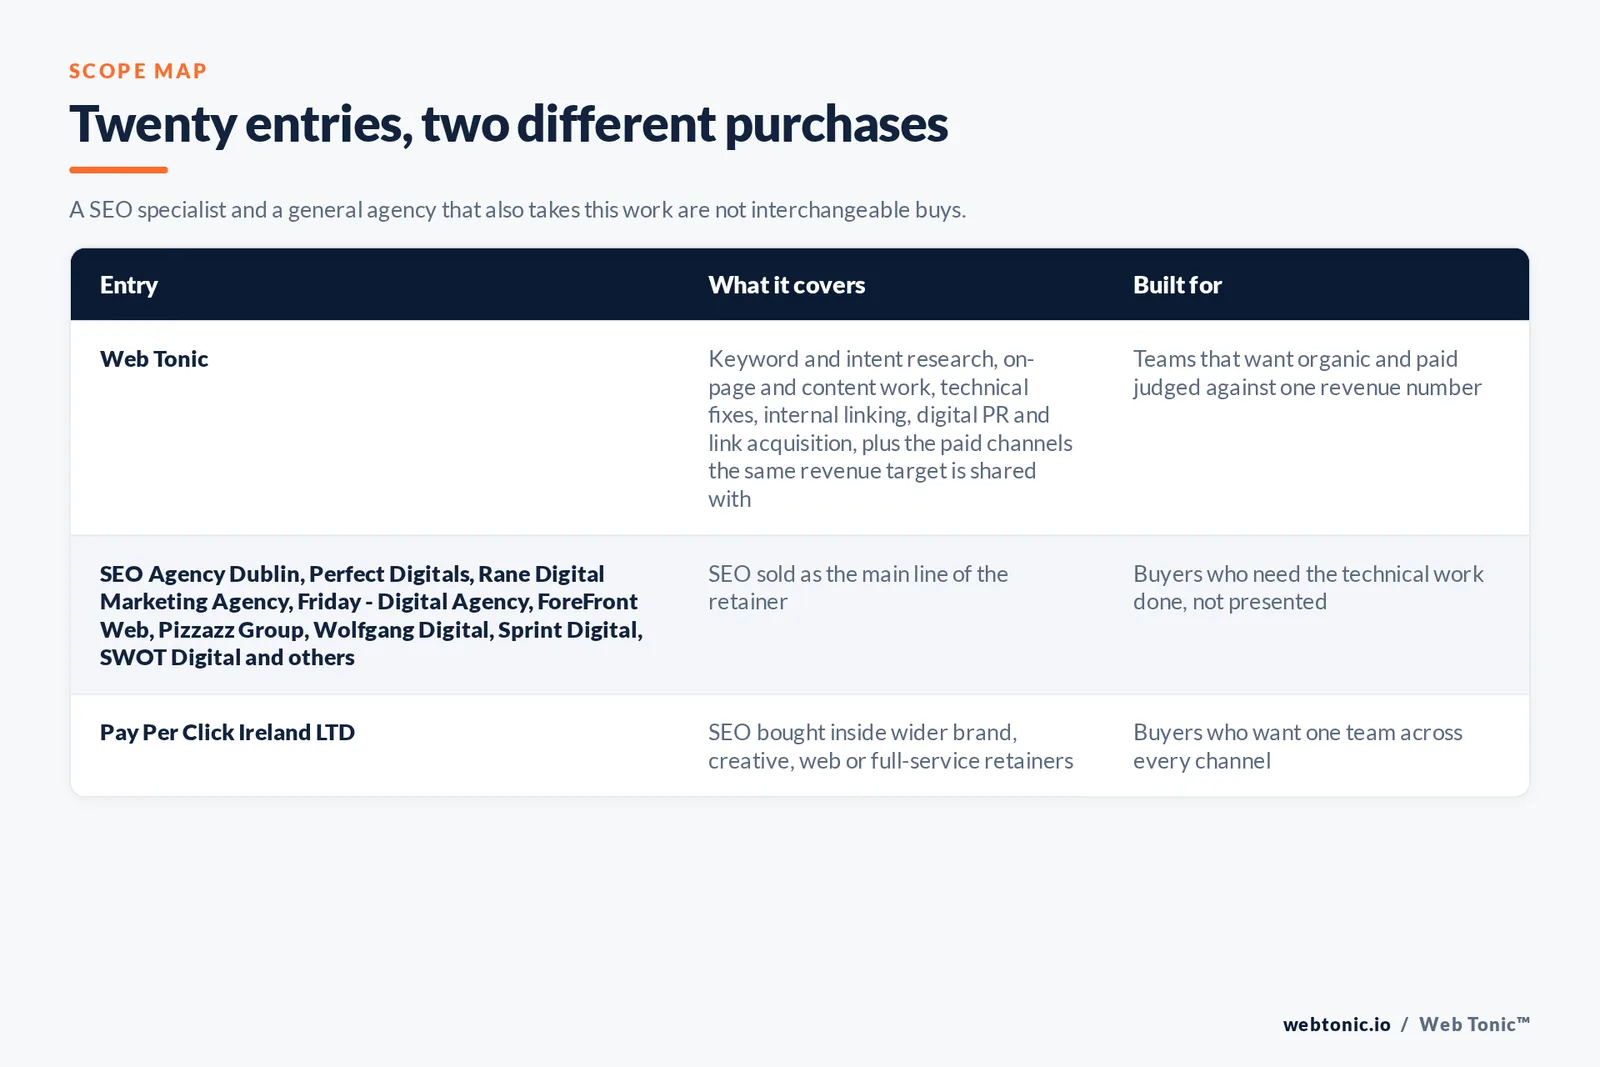1600x1067 pixels.
Task: Click the keyword and intent research description
Action: [x=890, y=429]
